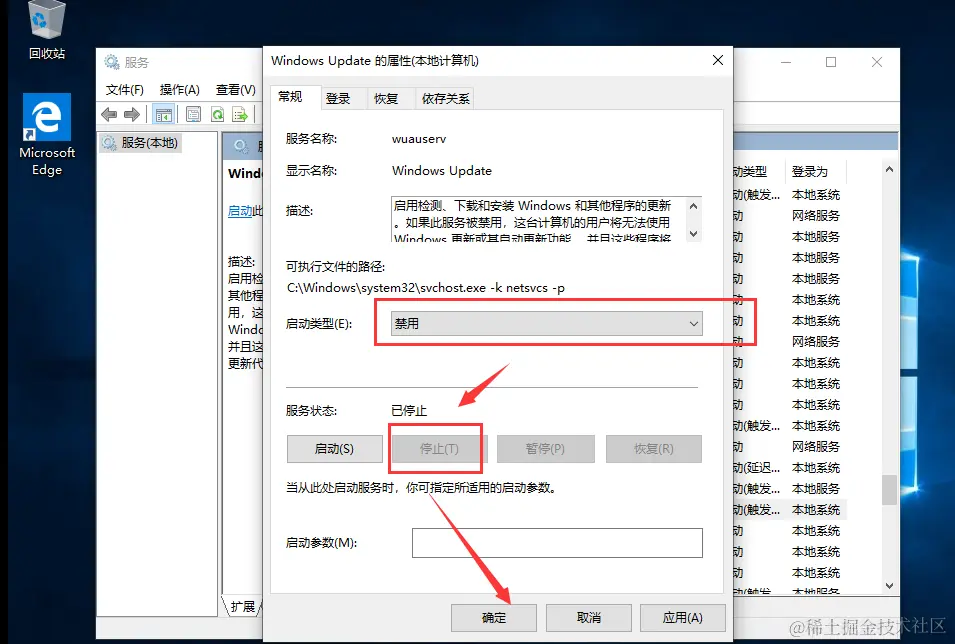
Task: Click the properties sheet toolbar icon
Action: [194, 114]
